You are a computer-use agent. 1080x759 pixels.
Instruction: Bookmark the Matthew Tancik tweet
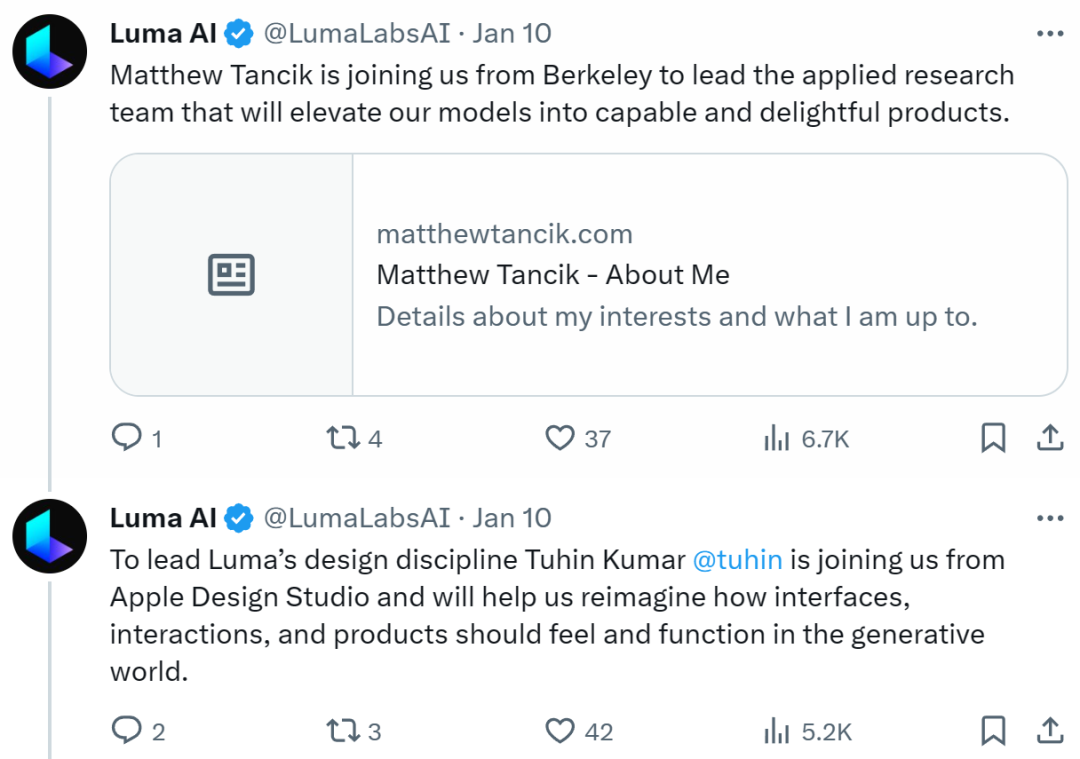click(993, 438)
